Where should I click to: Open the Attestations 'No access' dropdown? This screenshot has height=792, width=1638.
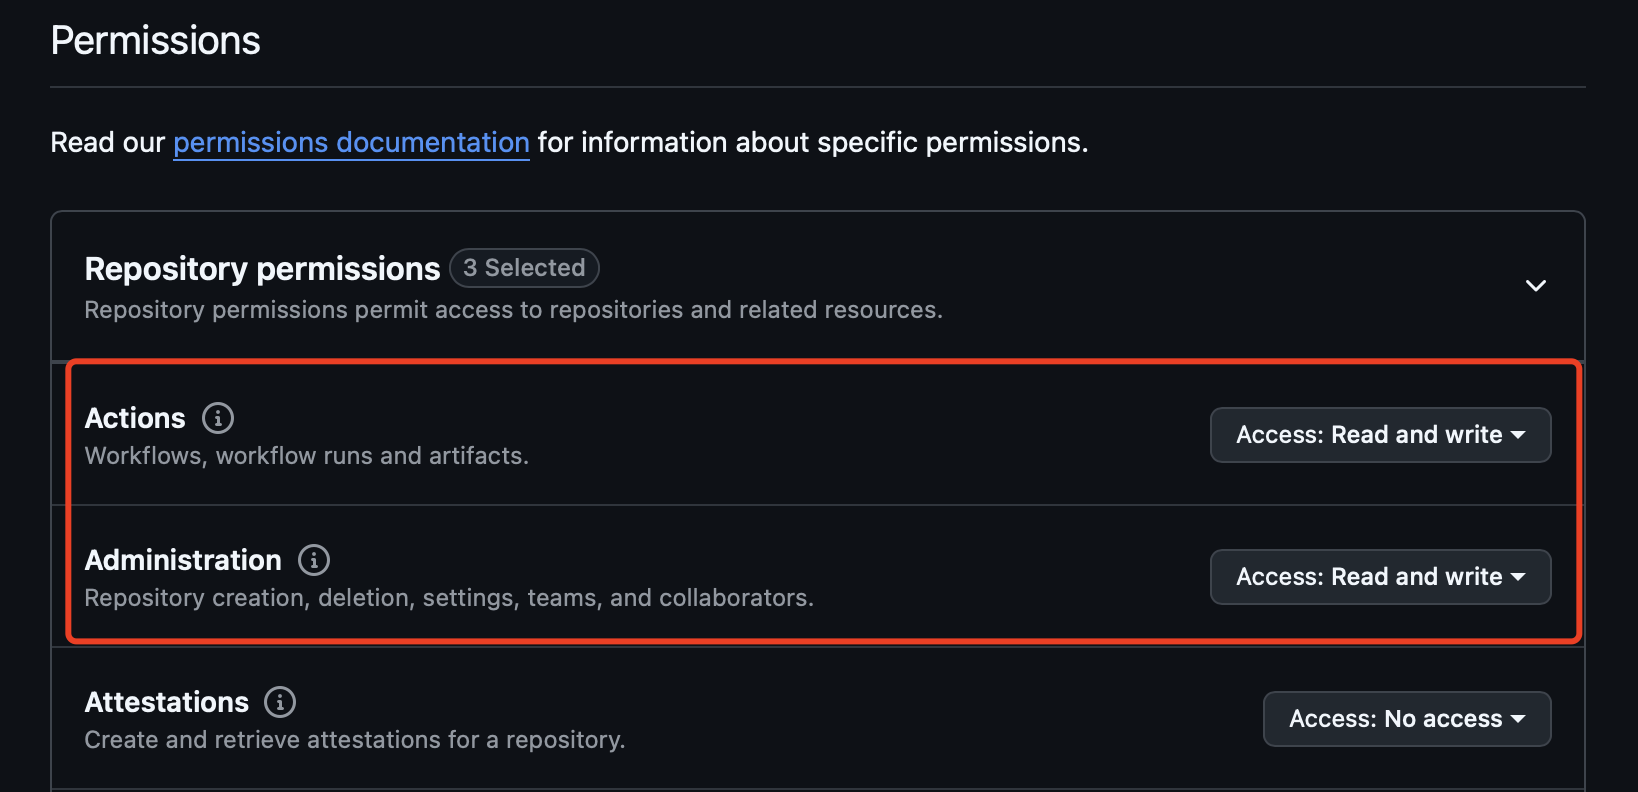point(1406,719)
